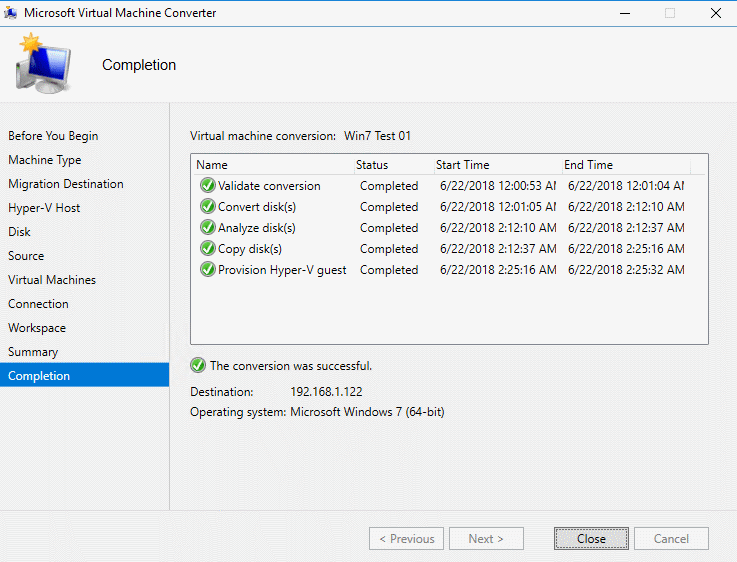Click start time 6/22/2018 2:12:37 AM
This screenshot has height=562, width=737.
click(498, 249)
